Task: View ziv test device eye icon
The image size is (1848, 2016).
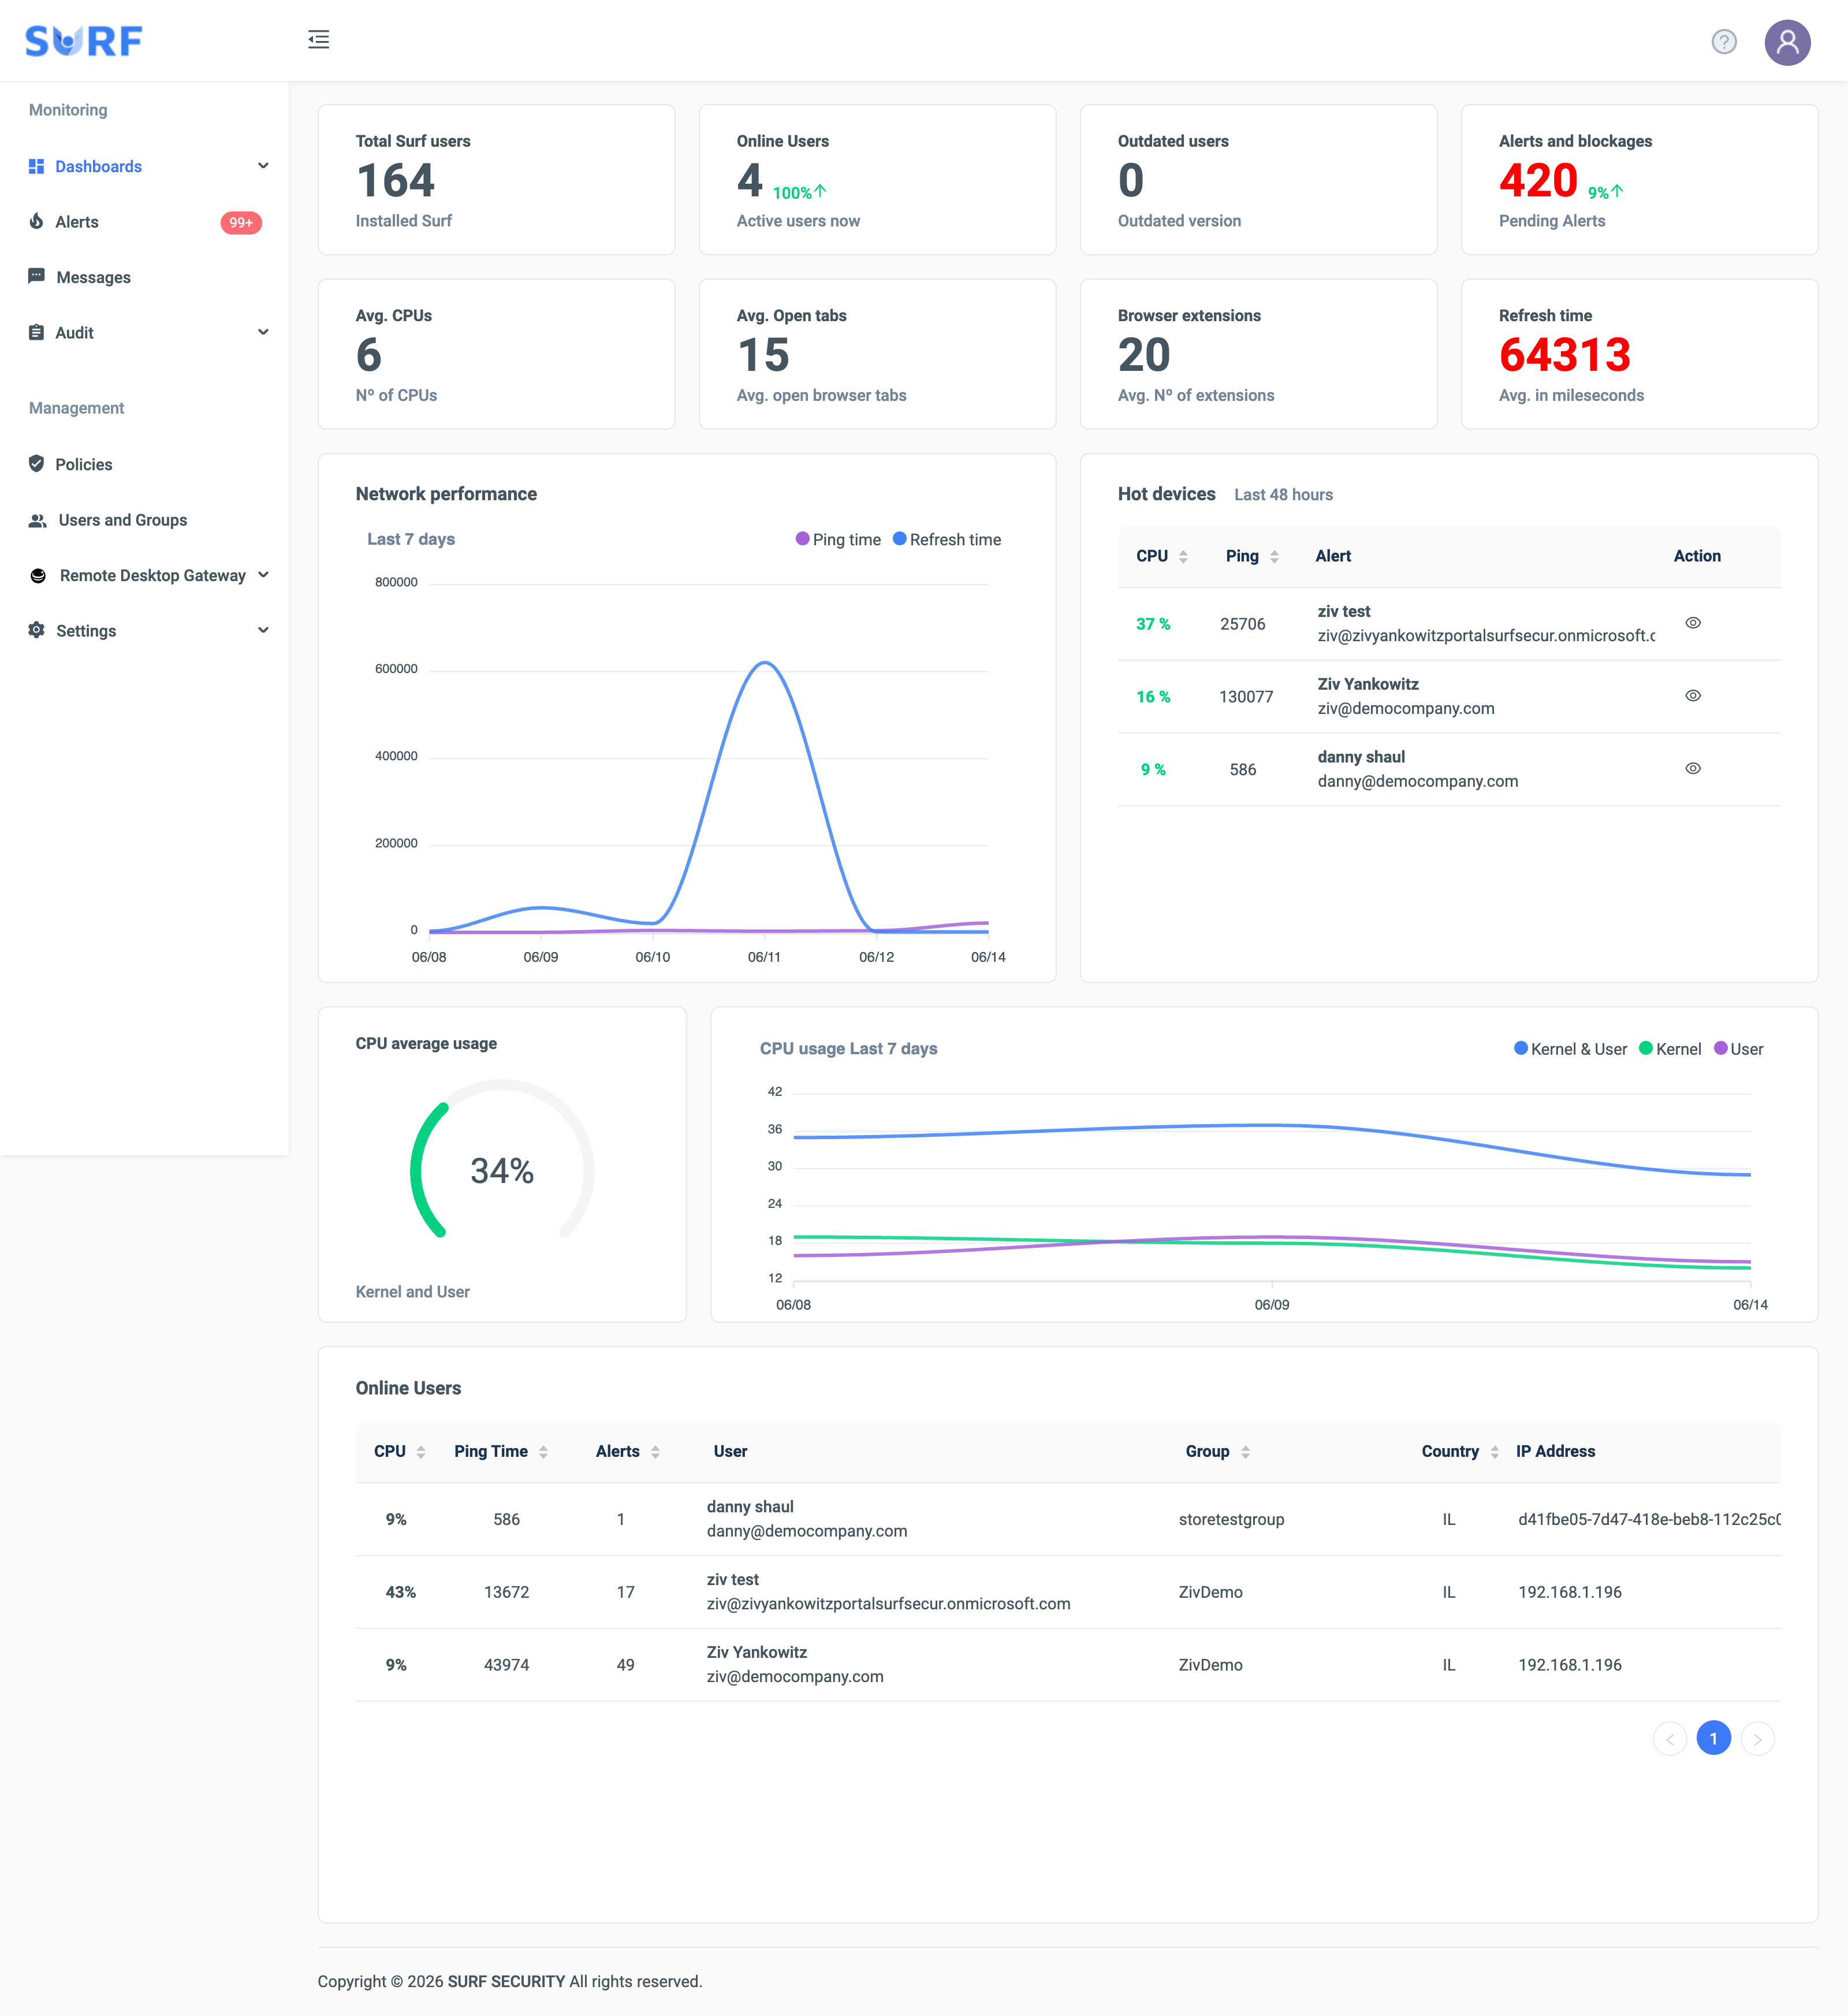Action: pyautogui.click(x=1693, y=623)
